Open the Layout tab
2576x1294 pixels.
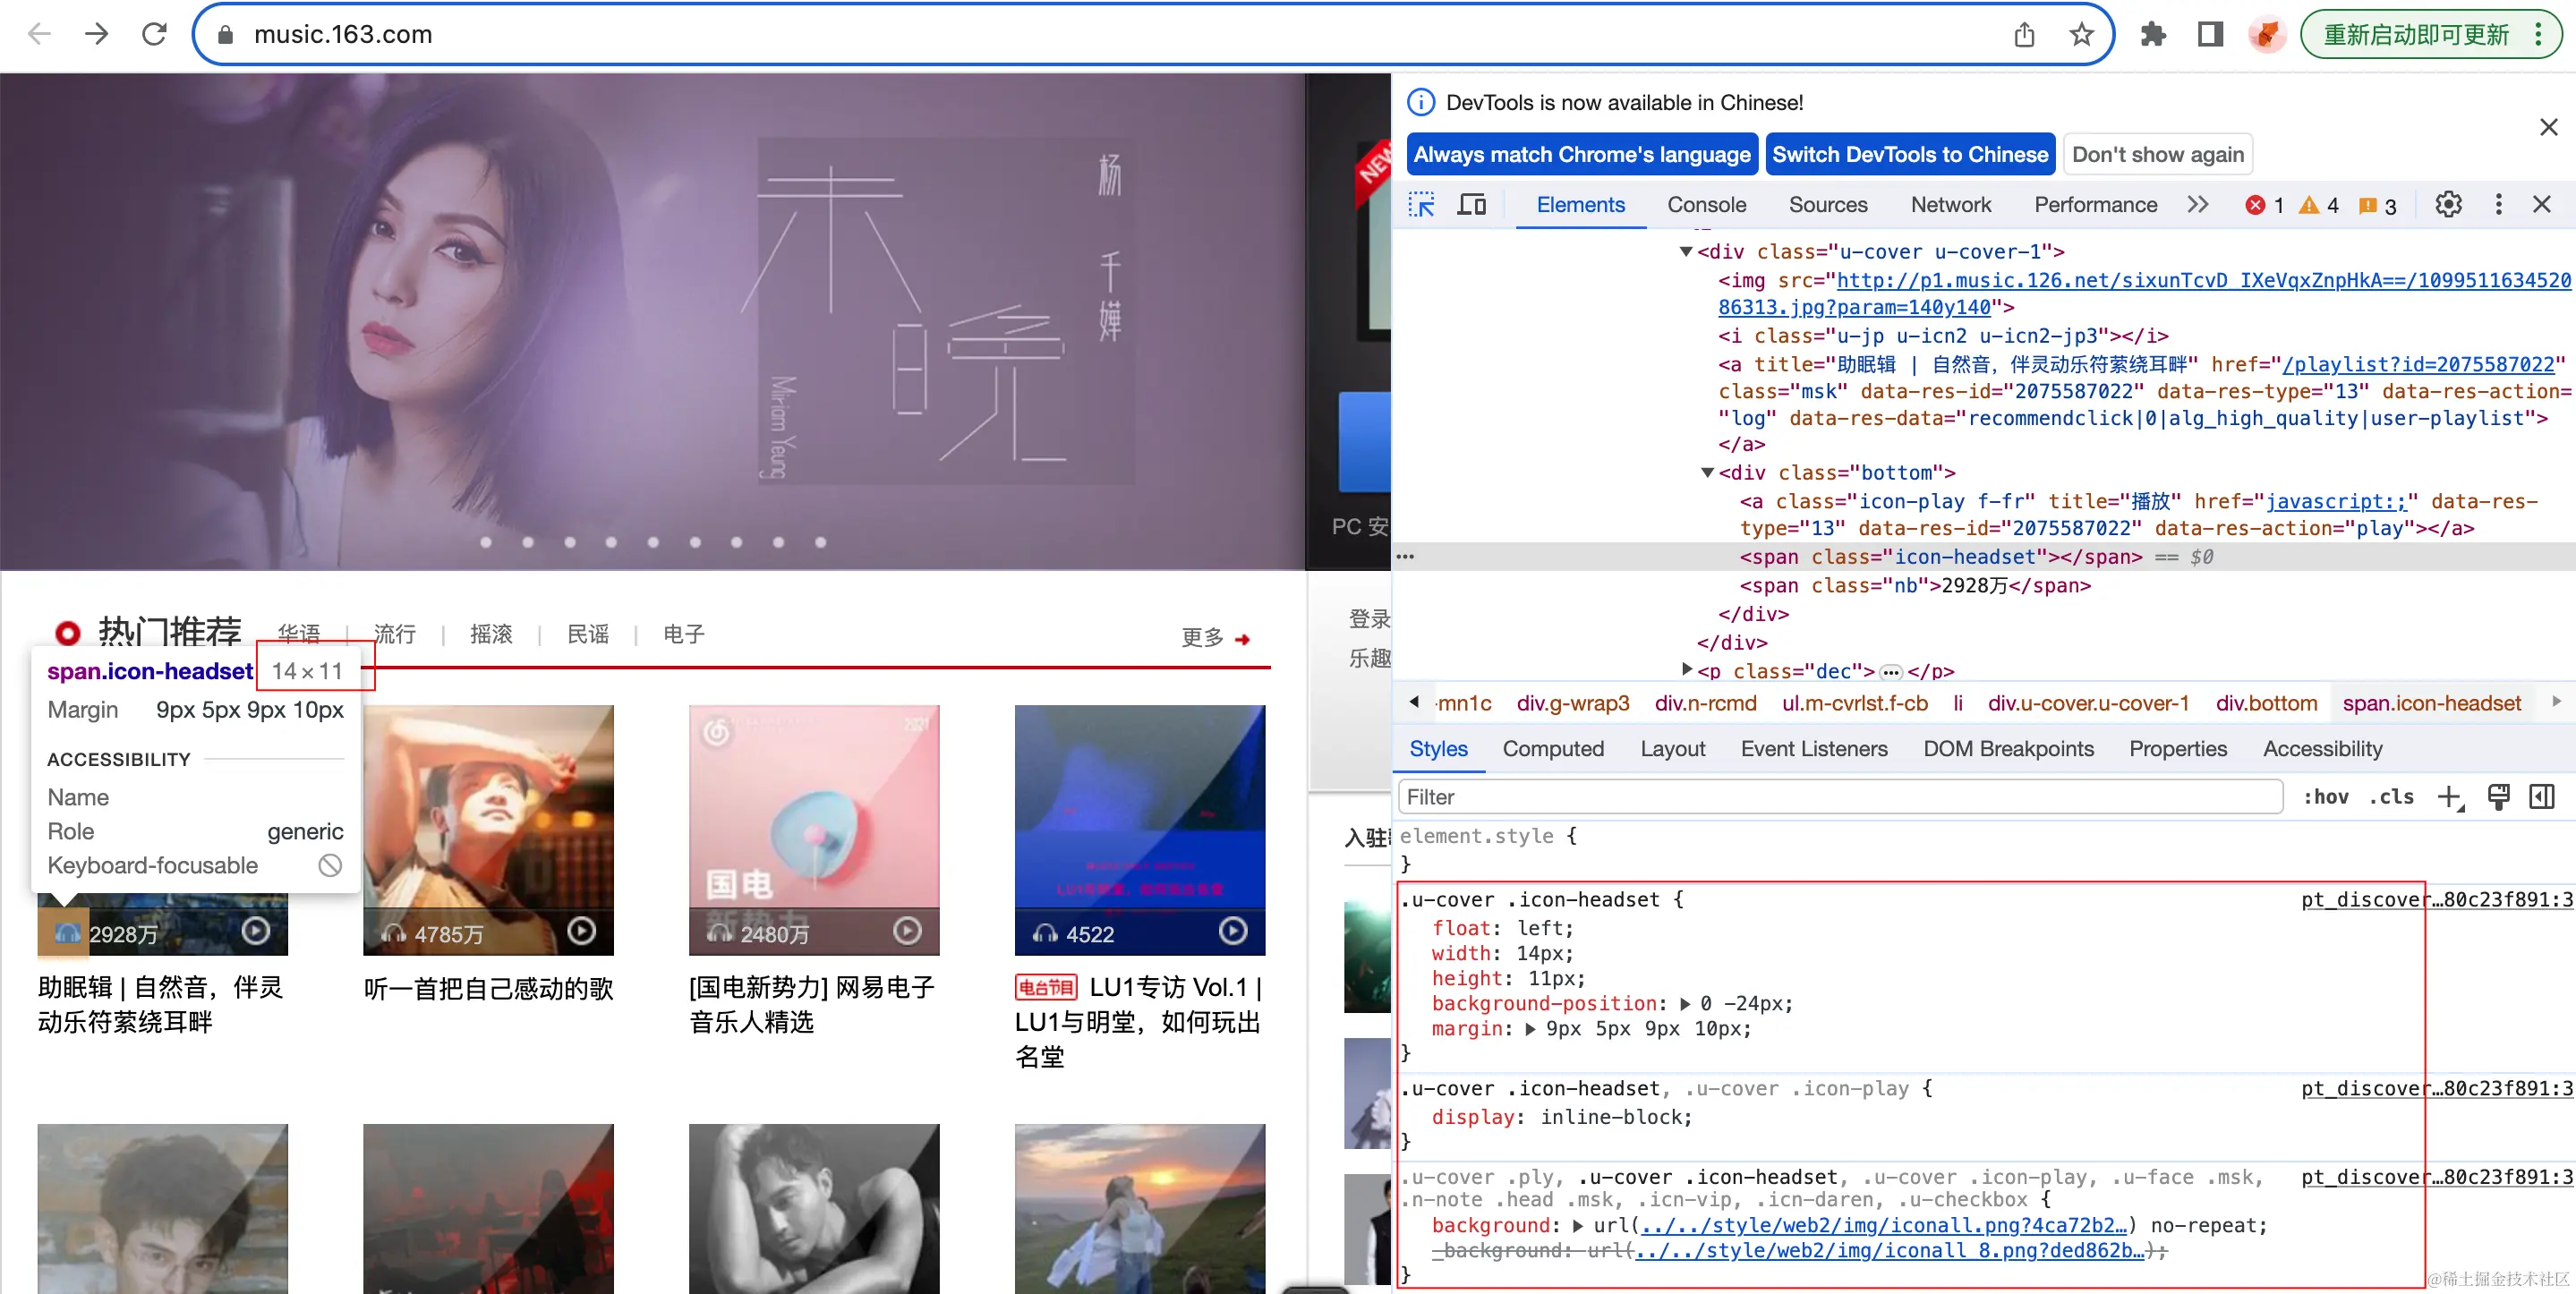coord(1672,749)
